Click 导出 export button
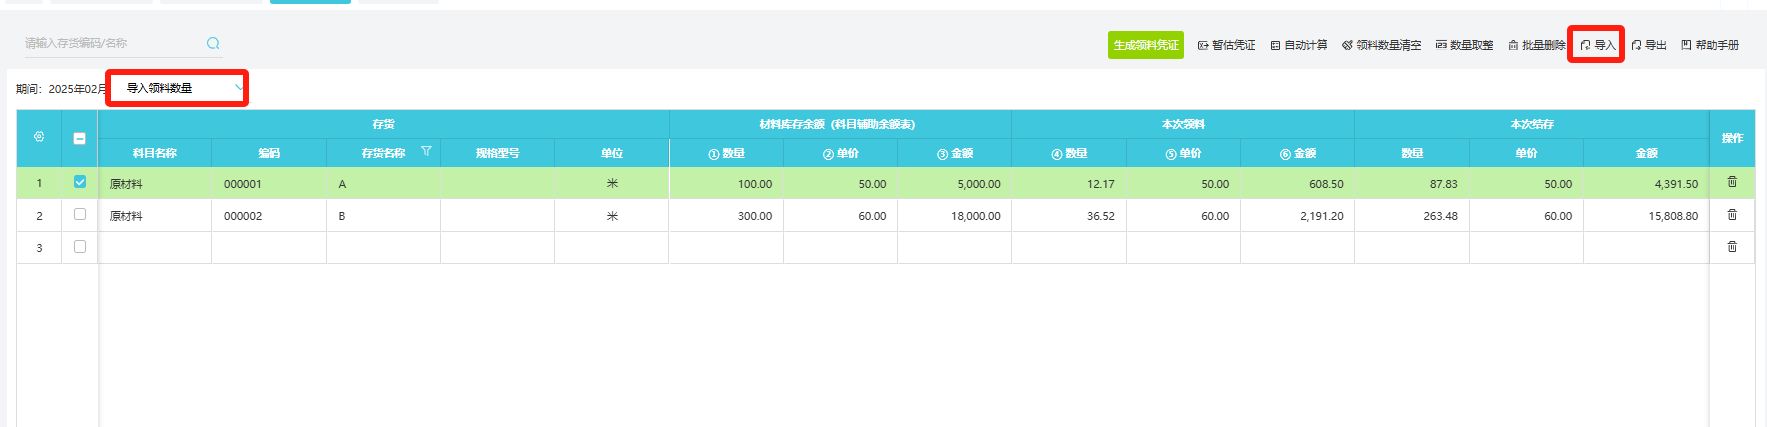Screen dimensions: 1767x427 click(1649, 45)
